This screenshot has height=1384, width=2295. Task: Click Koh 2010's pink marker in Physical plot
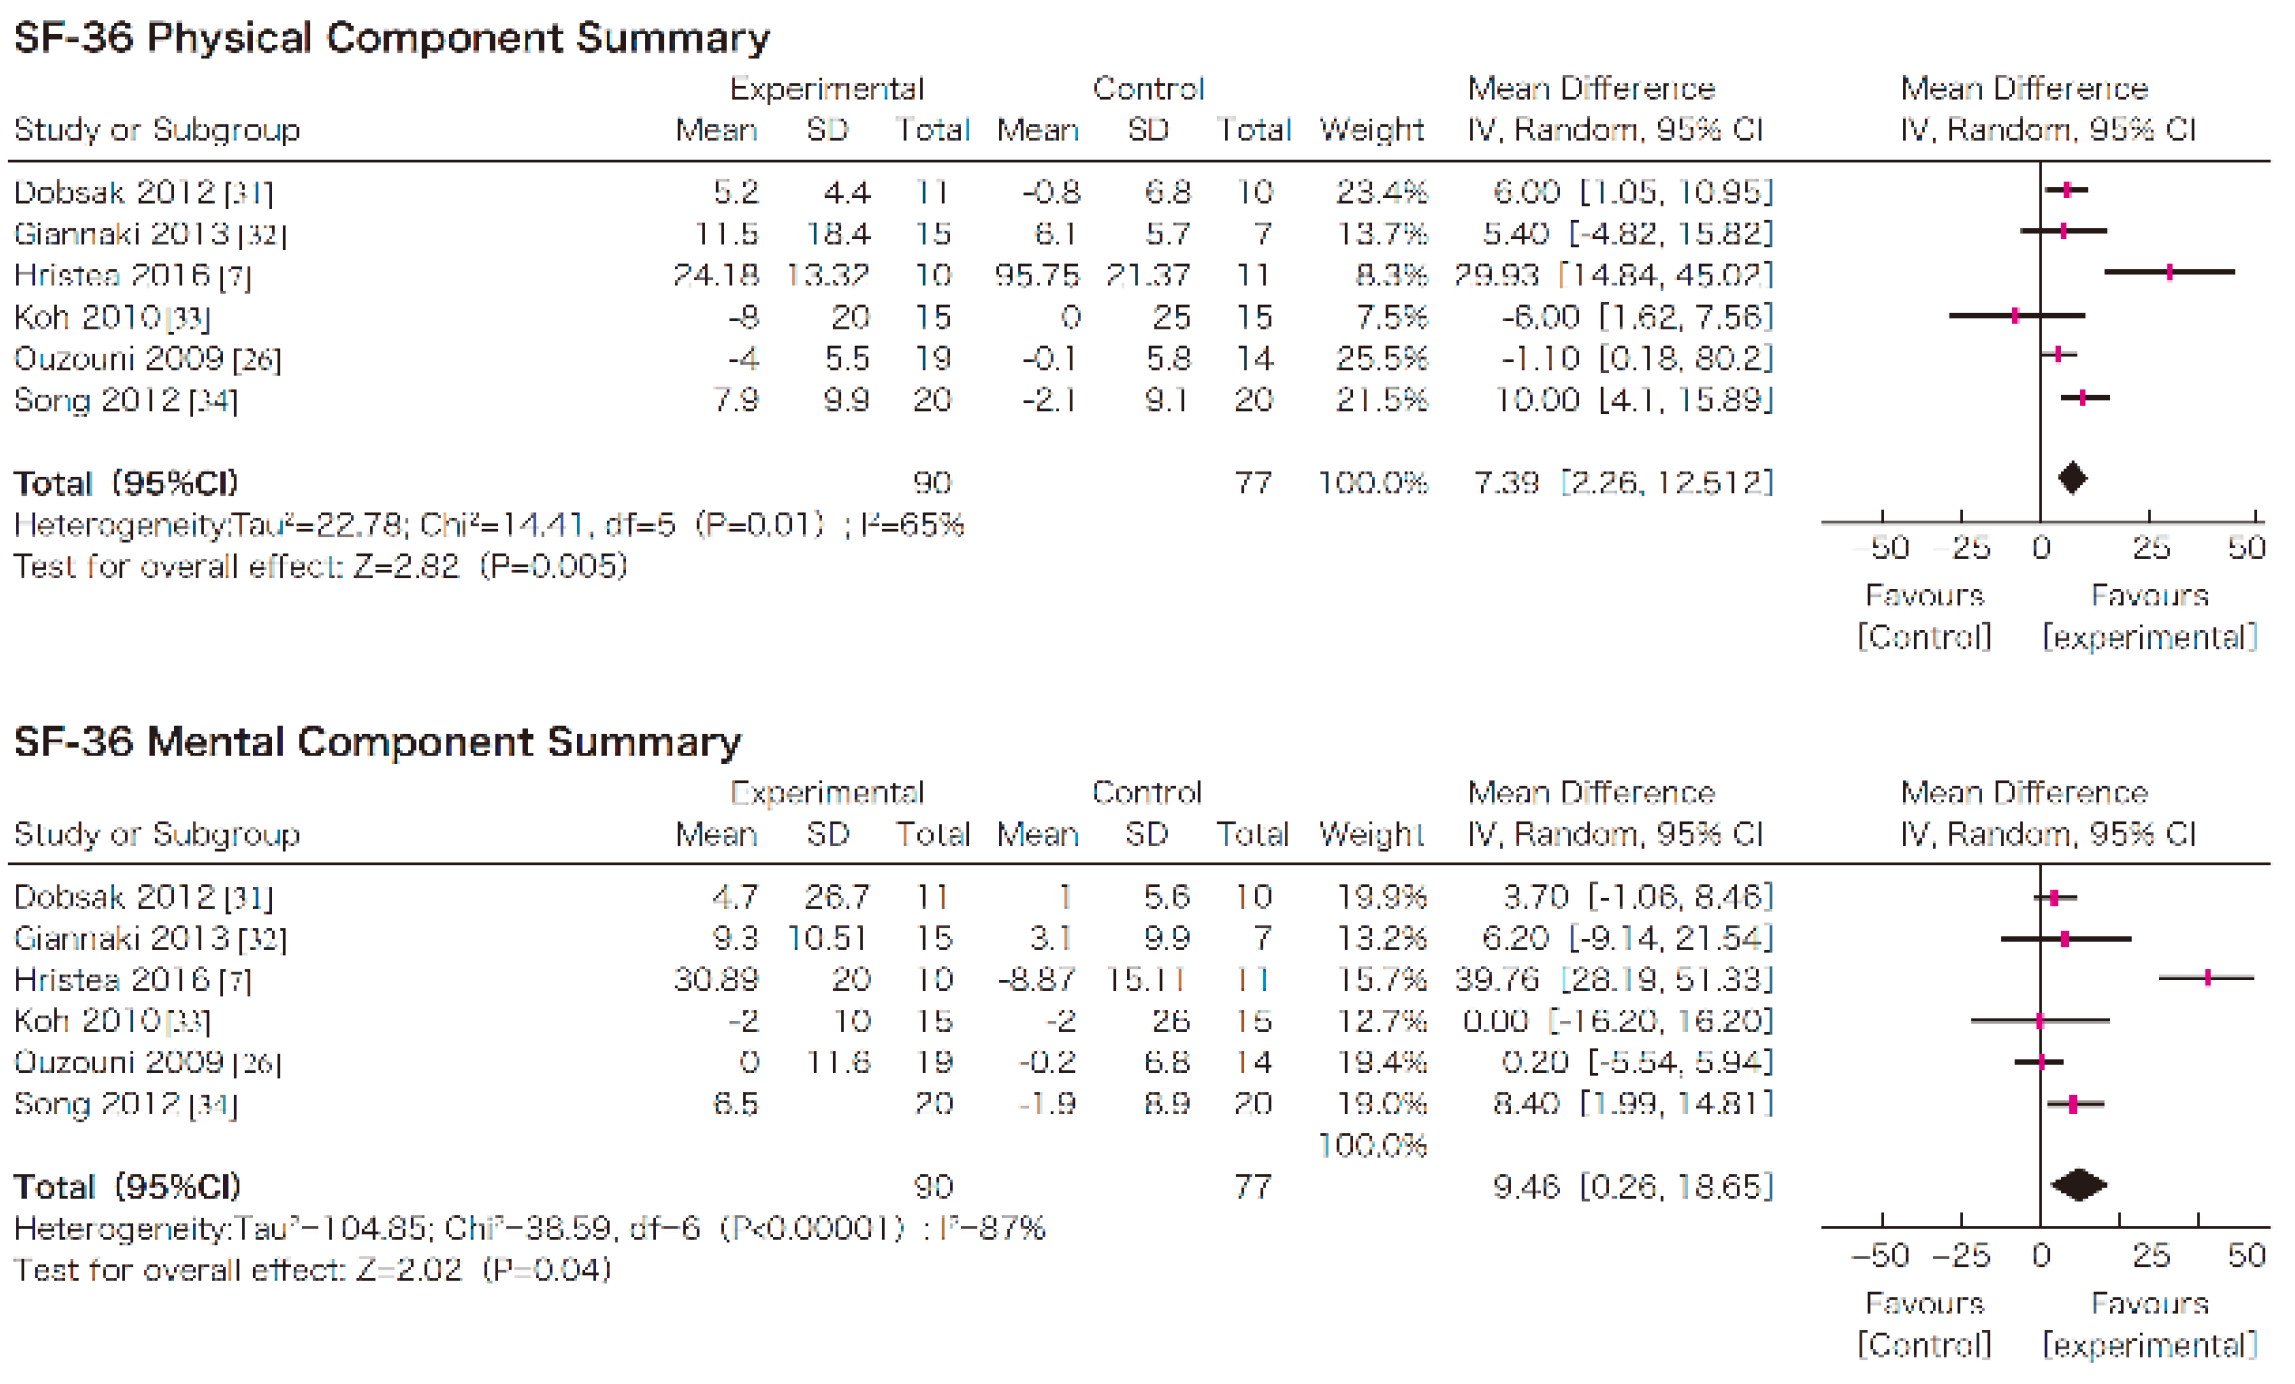point(2015,316)
